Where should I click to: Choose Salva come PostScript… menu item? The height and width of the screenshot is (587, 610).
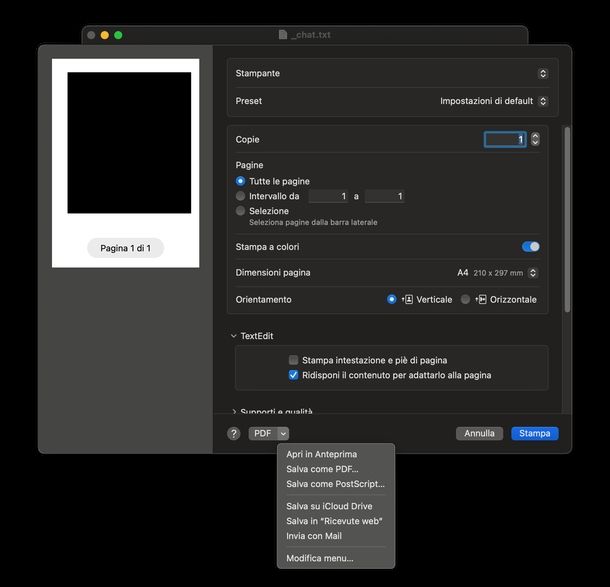click(335, 484)
